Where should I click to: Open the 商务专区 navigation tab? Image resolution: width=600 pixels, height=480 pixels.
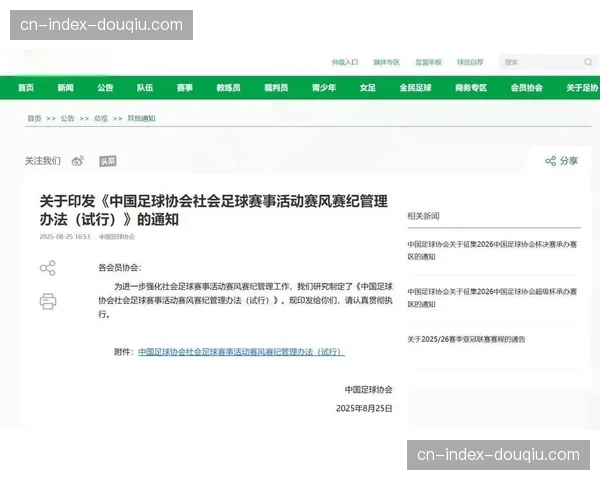click(x=471, y=88)
